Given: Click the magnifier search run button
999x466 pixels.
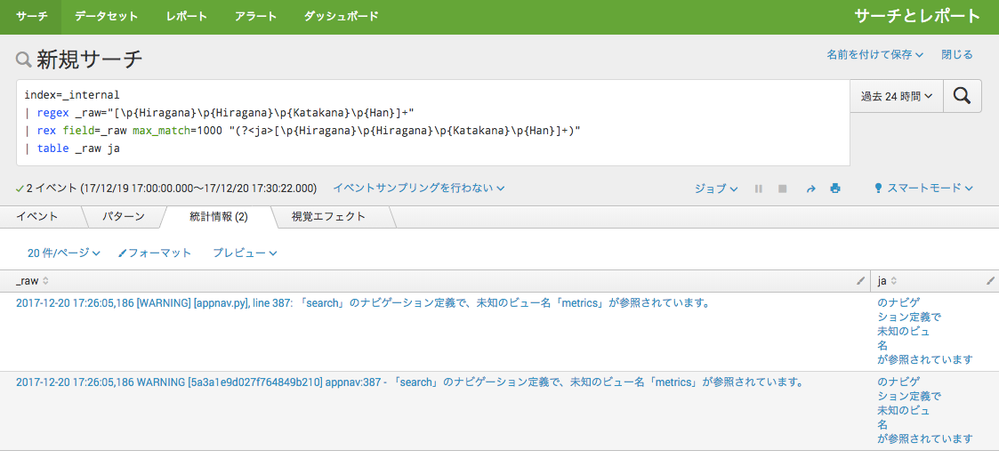Looking at the screenshot, I should (x=961, y=96).
